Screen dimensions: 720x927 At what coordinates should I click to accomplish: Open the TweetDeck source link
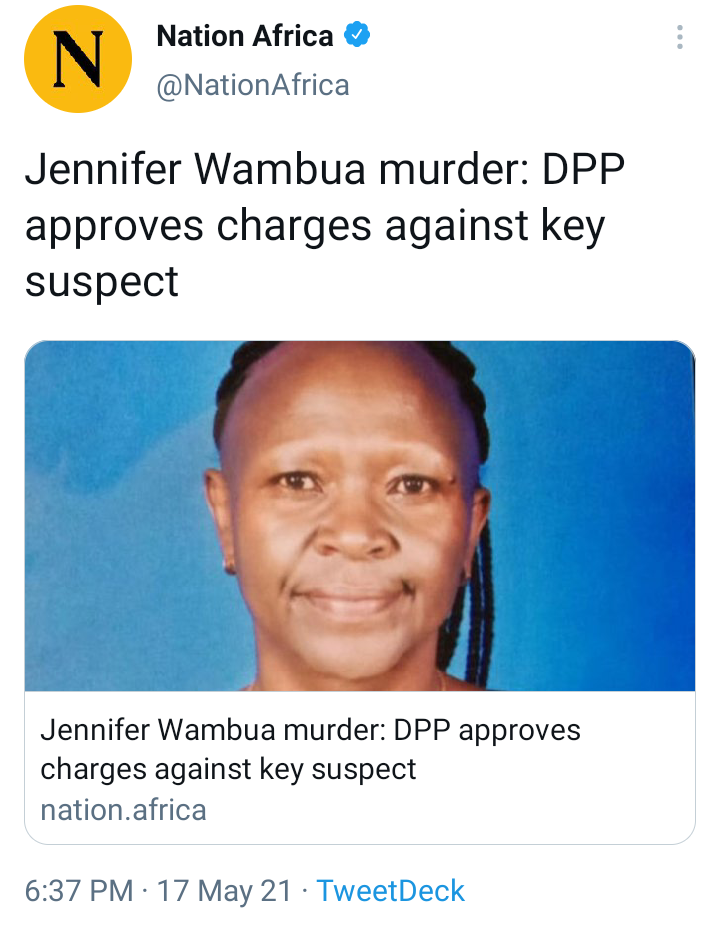click(x=391, y=891)
